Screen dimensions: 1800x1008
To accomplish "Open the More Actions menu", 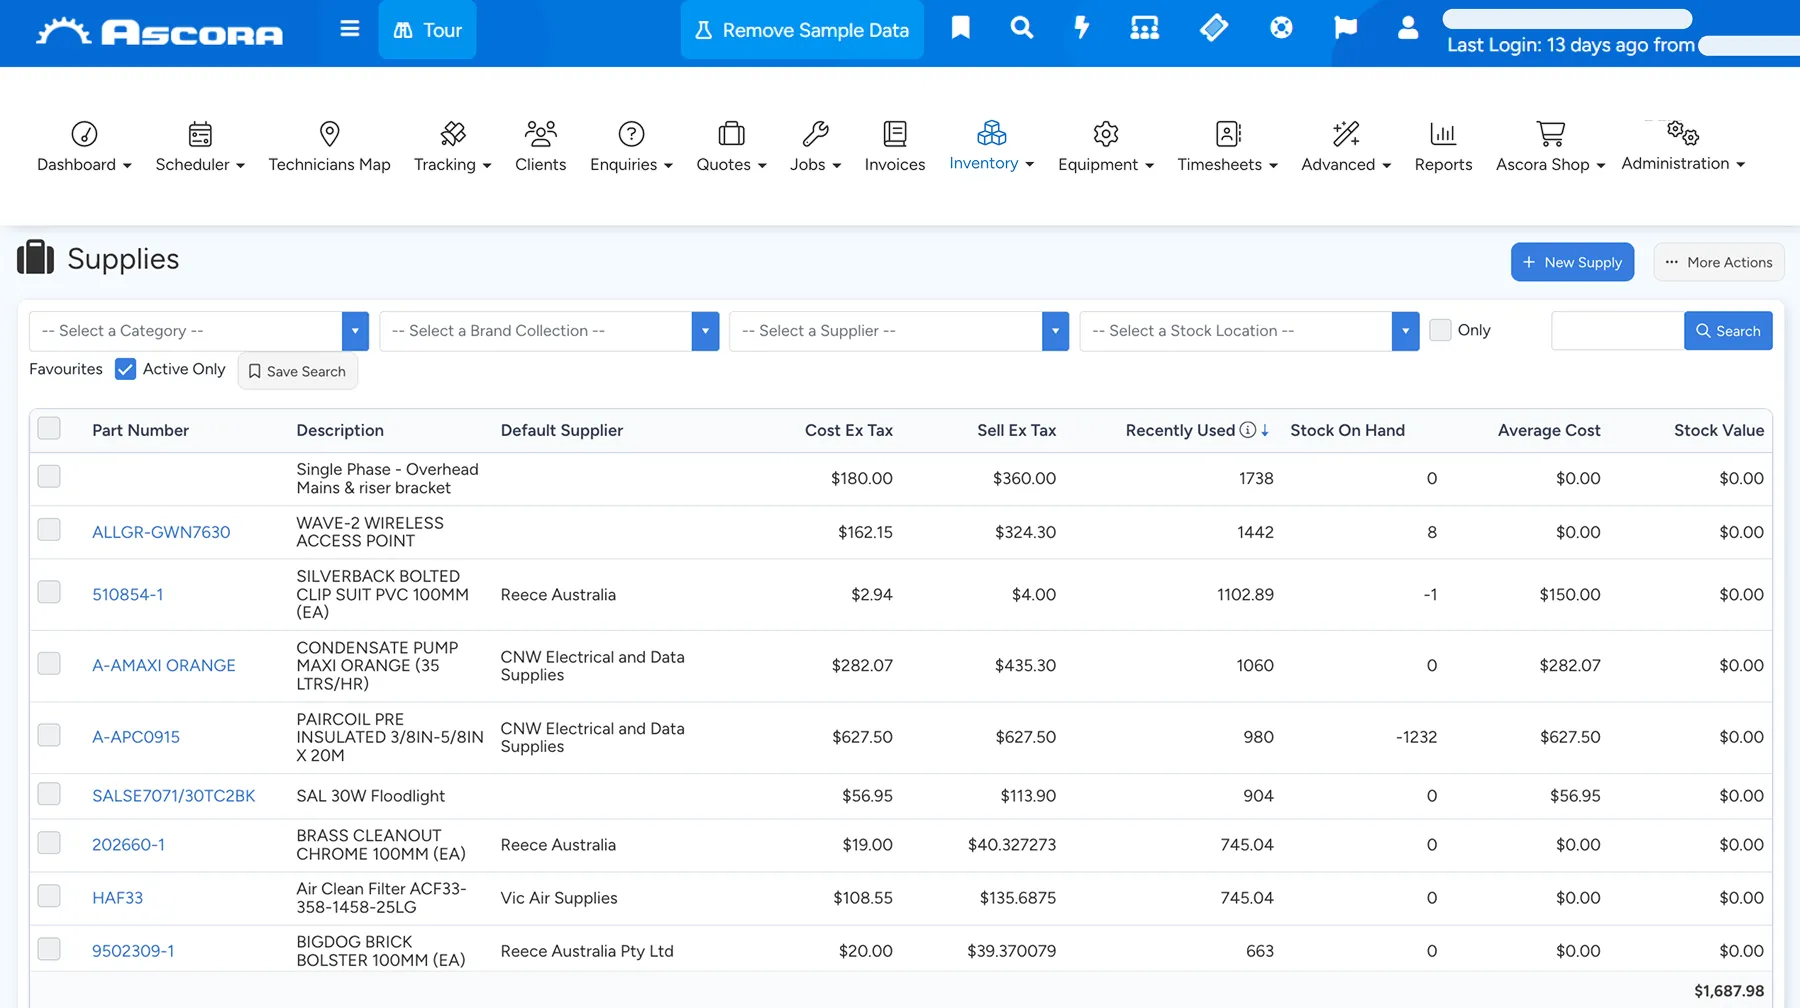I will click(x=1718, y=262).
